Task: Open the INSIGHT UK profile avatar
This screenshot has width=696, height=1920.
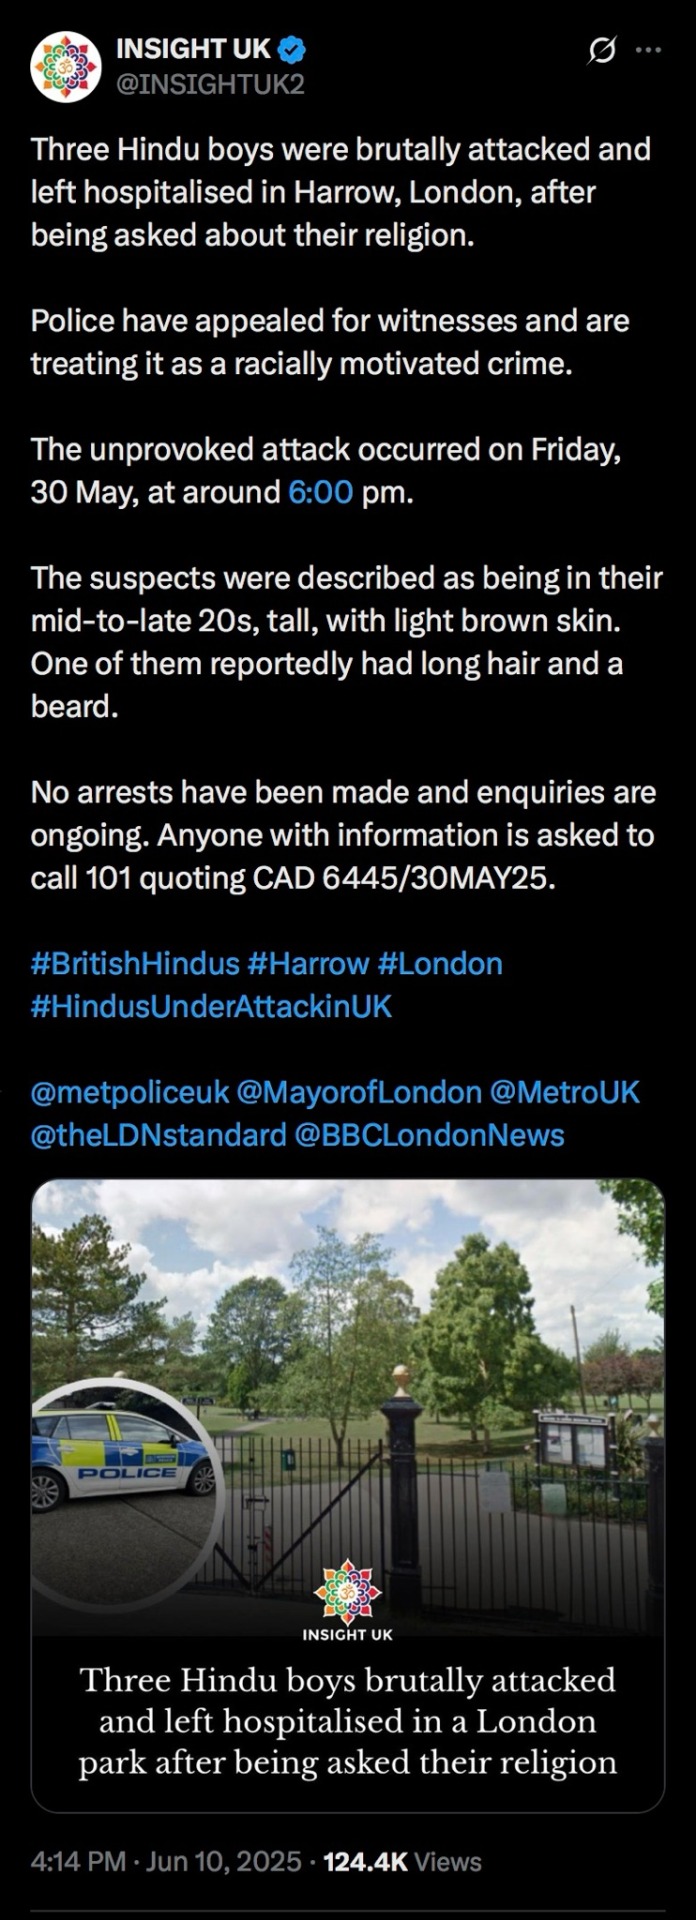Action: point(66,66)
